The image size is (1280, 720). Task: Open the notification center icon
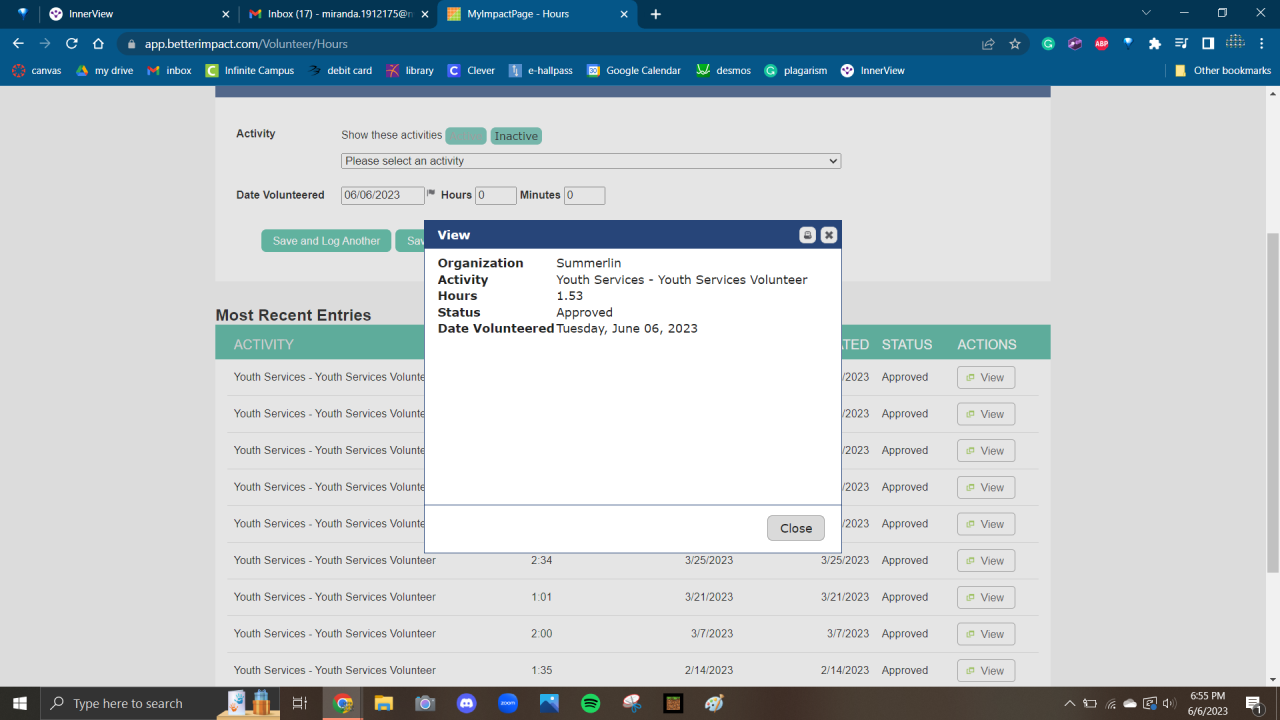1254,703
